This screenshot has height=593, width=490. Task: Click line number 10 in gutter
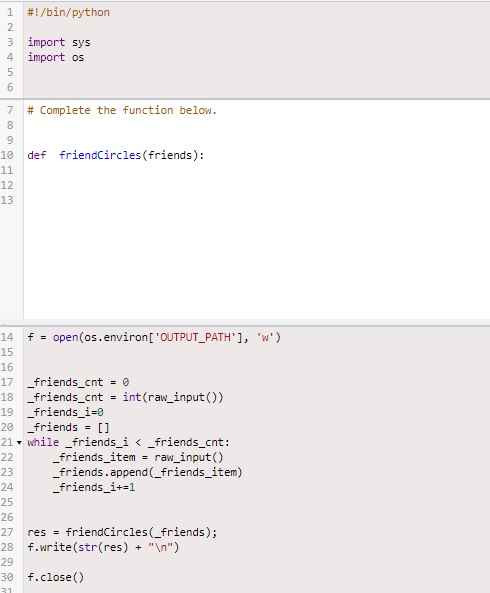click(x=7, y=155)
